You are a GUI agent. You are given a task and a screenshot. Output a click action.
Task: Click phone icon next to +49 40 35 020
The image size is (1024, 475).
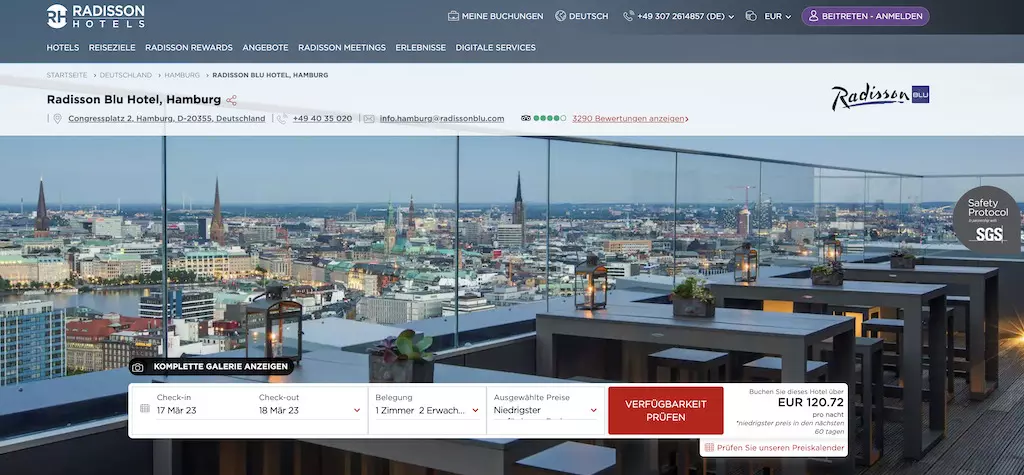pyautogui.click(x=281, y=119)
